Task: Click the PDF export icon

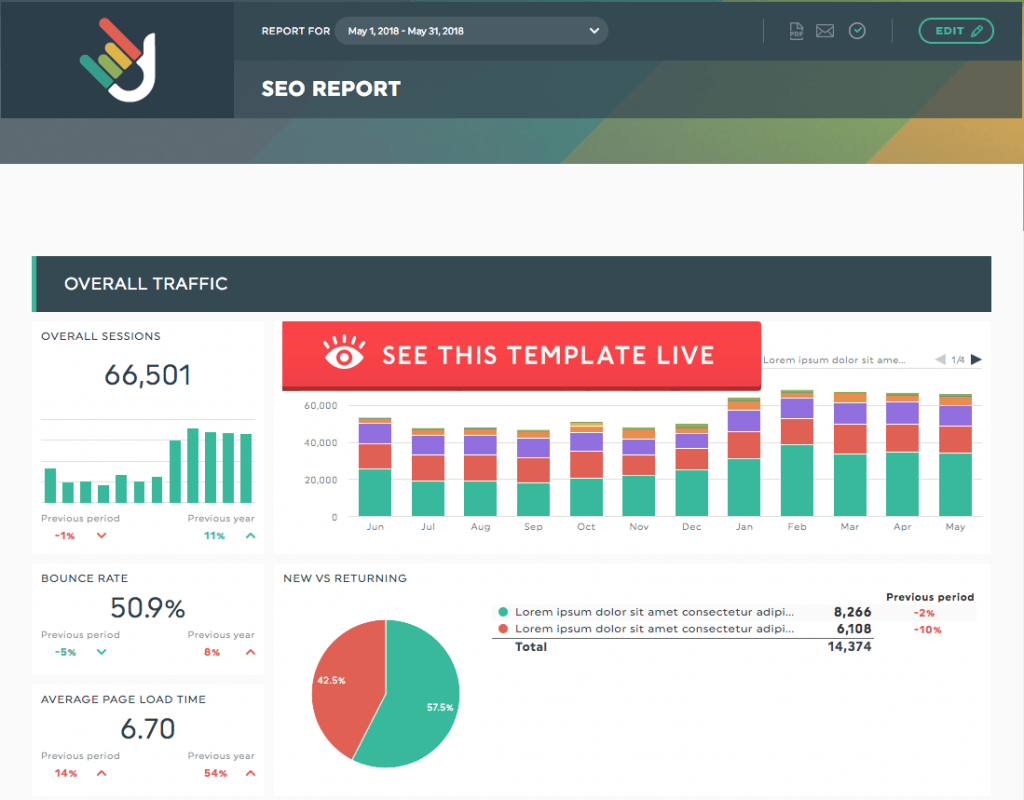Action: pyautogui.click(x=797, y=31)
